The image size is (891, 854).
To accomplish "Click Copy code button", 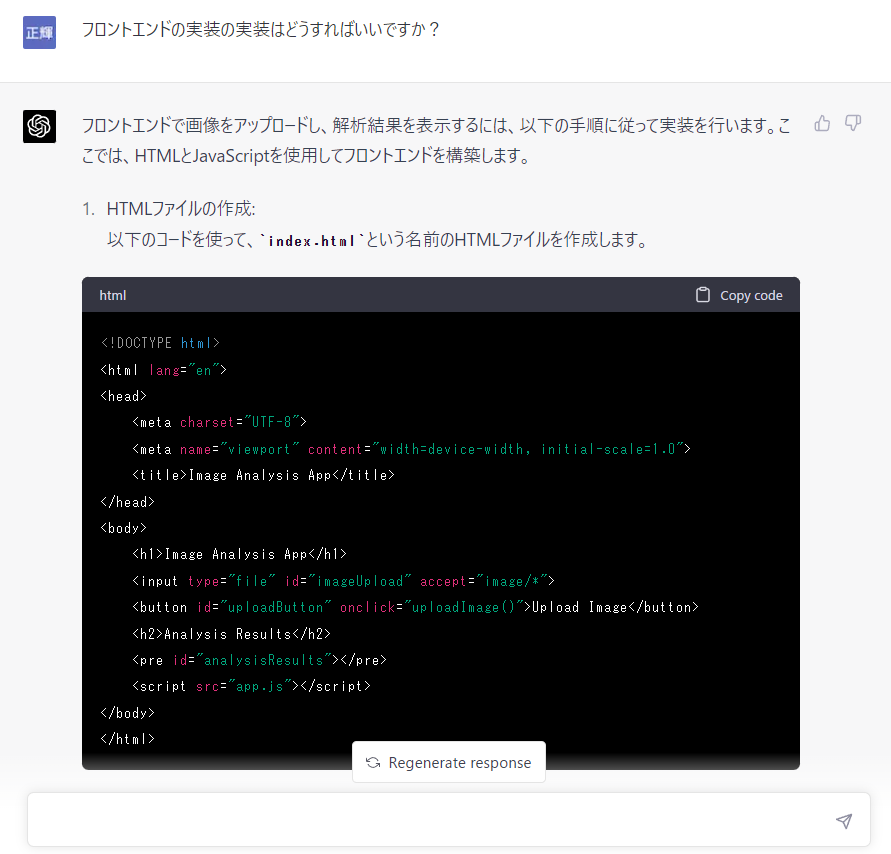I will point(739,295).
